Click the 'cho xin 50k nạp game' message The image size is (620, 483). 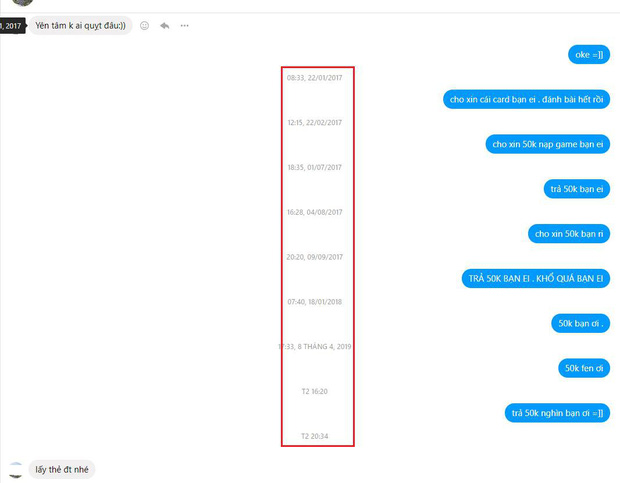(548, 144)
